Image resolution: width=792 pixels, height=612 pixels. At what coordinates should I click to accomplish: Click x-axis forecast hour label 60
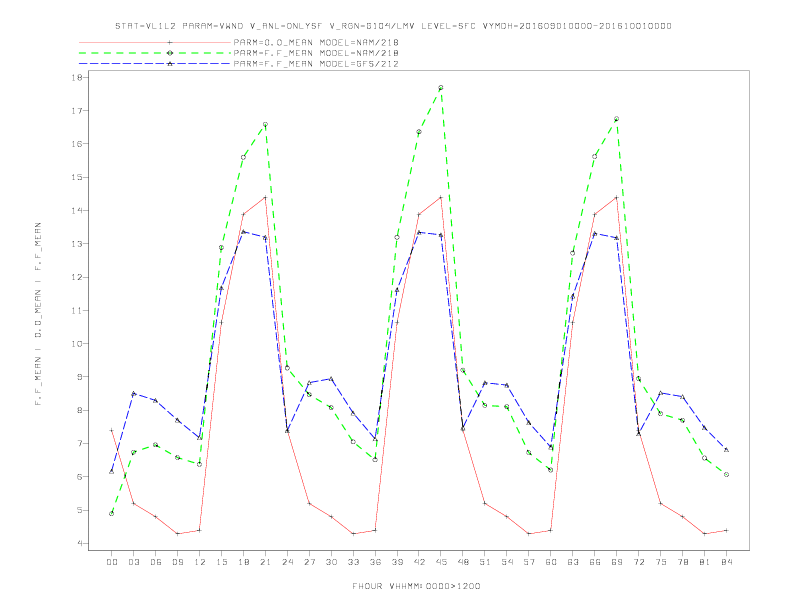click(551, 562)
